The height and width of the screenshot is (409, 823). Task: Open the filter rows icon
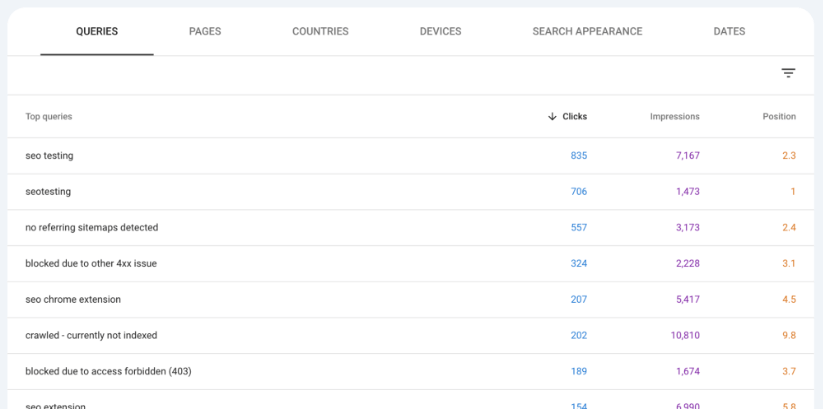(788, 73)
